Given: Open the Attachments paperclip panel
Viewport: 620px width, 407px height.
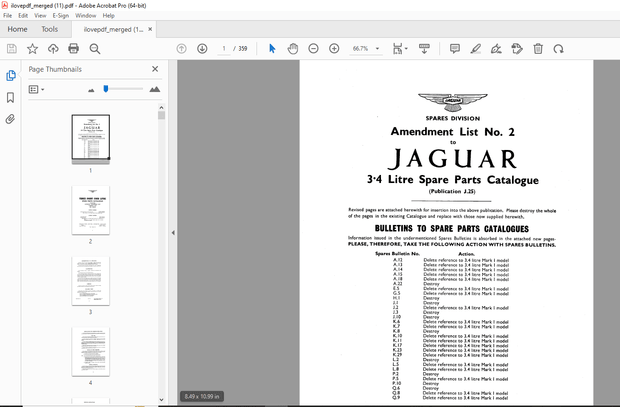Looking at the screenshot, I should pyautogui.click(x=10, y=119).
